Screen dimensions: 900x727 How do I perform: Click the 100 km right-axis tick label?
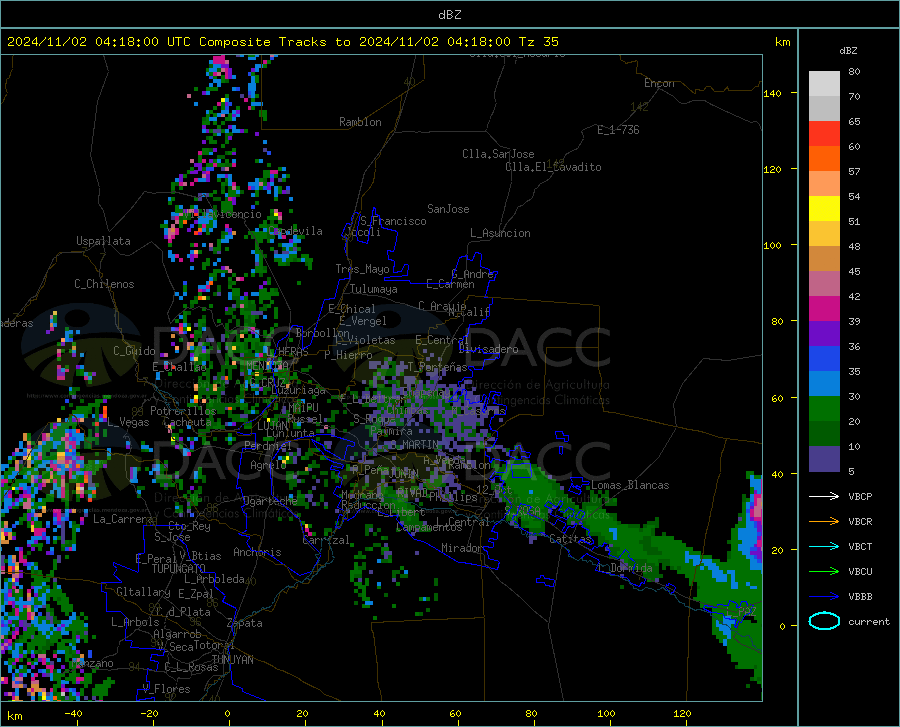point(772,245)
